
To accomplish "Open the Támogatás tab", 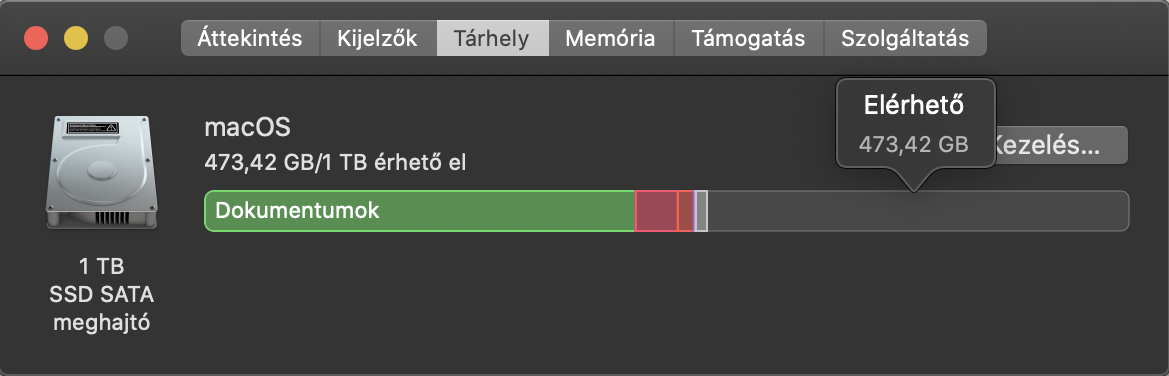I will point(749,38).
